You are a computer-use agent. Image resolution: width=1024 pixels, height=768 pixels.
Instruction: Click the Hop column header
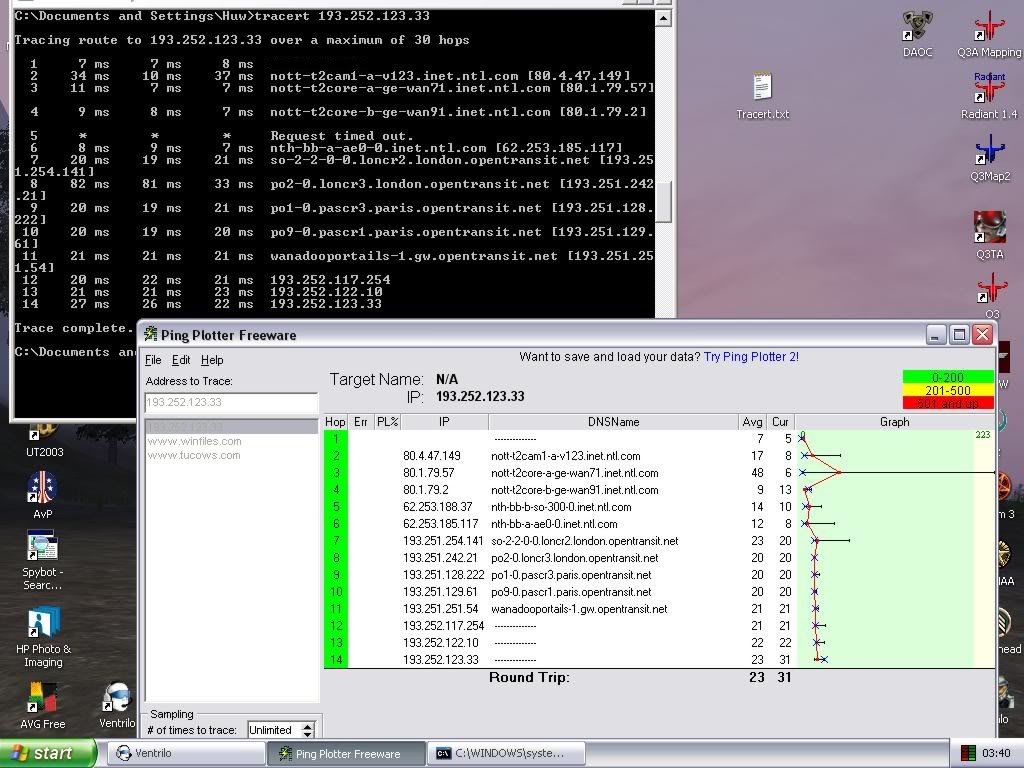336,422
